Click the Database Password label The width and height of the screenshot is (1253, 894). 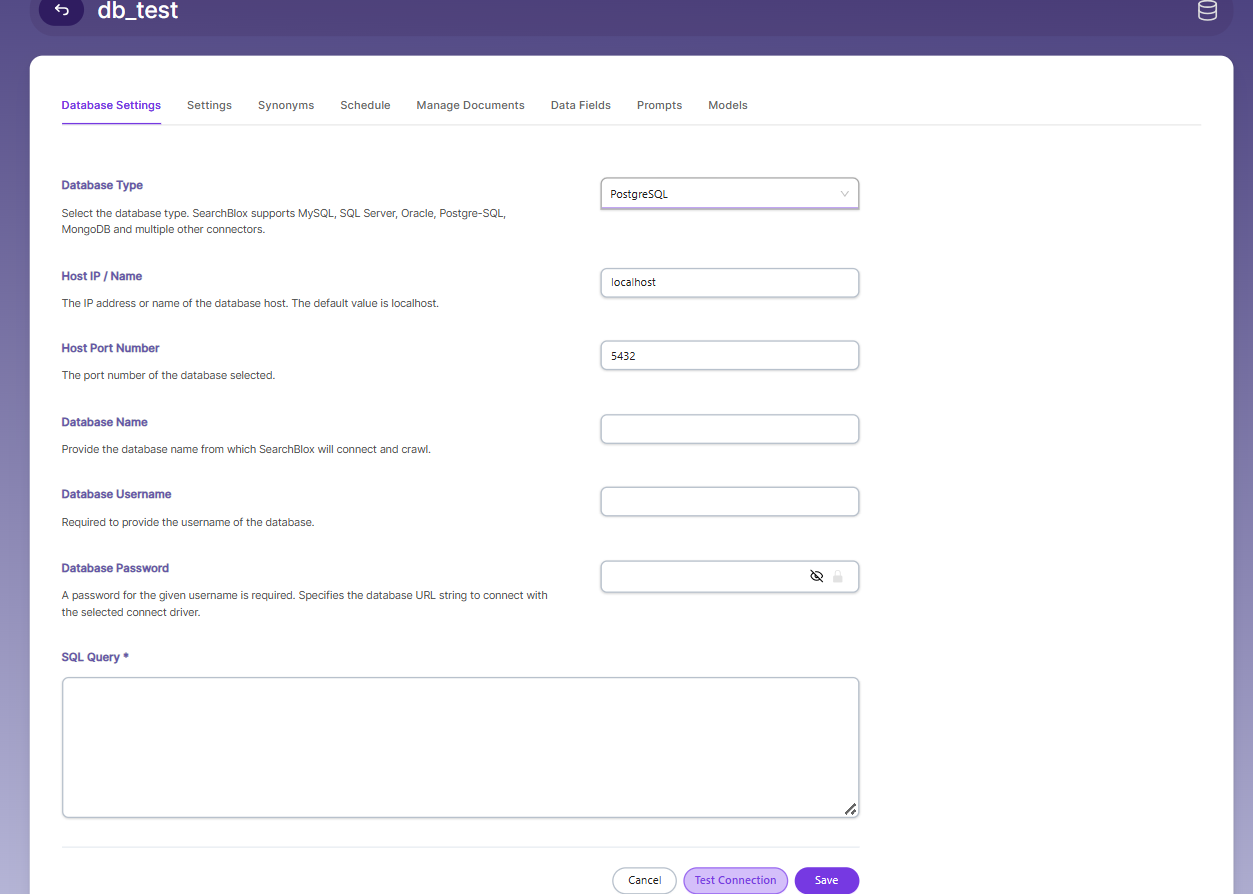click(115, 568)
